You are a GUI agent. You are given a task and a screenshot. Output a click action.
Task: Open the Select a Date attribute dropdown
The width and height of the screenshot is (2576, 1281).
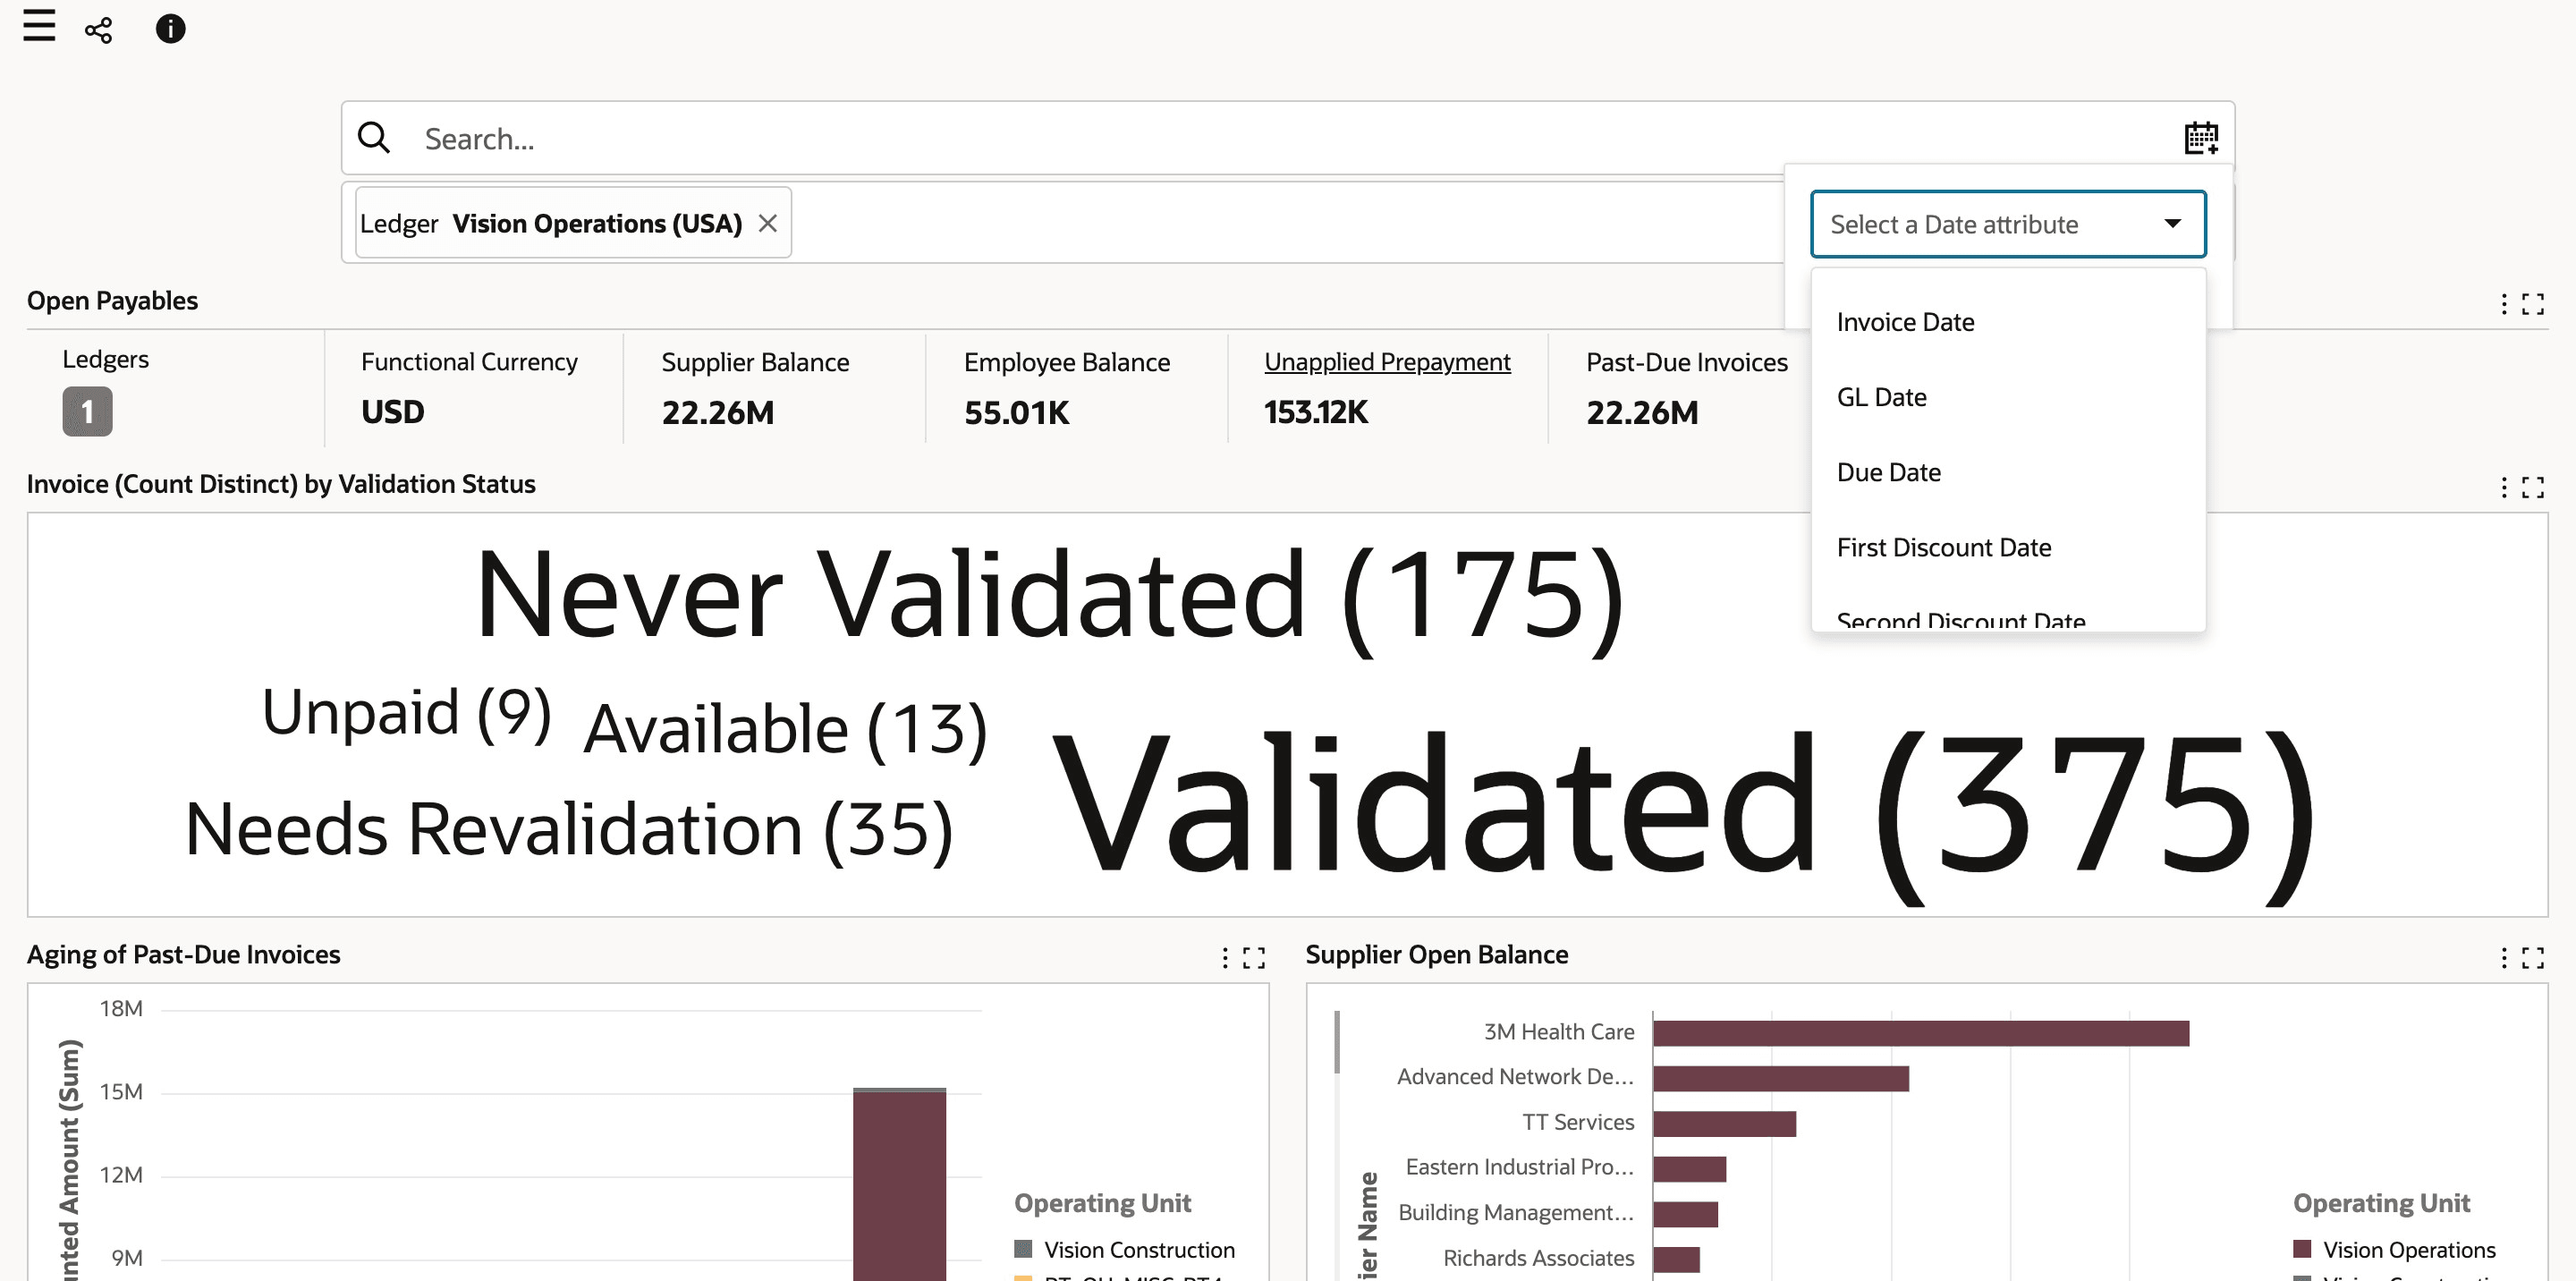2008,224
